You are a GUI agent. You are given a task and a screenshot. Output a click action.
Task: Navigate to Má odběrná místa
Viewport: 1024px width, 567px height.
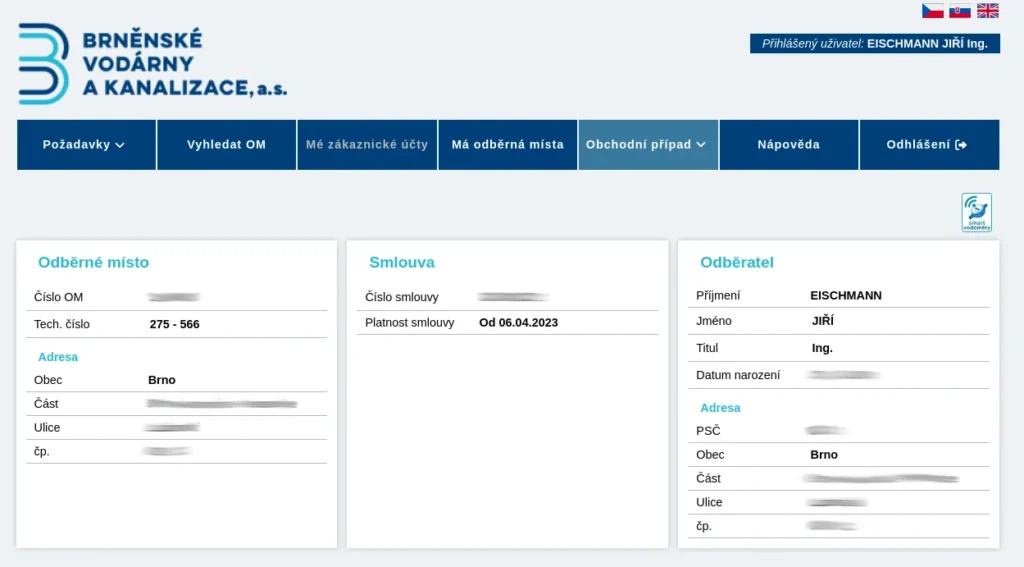(508, 145)
